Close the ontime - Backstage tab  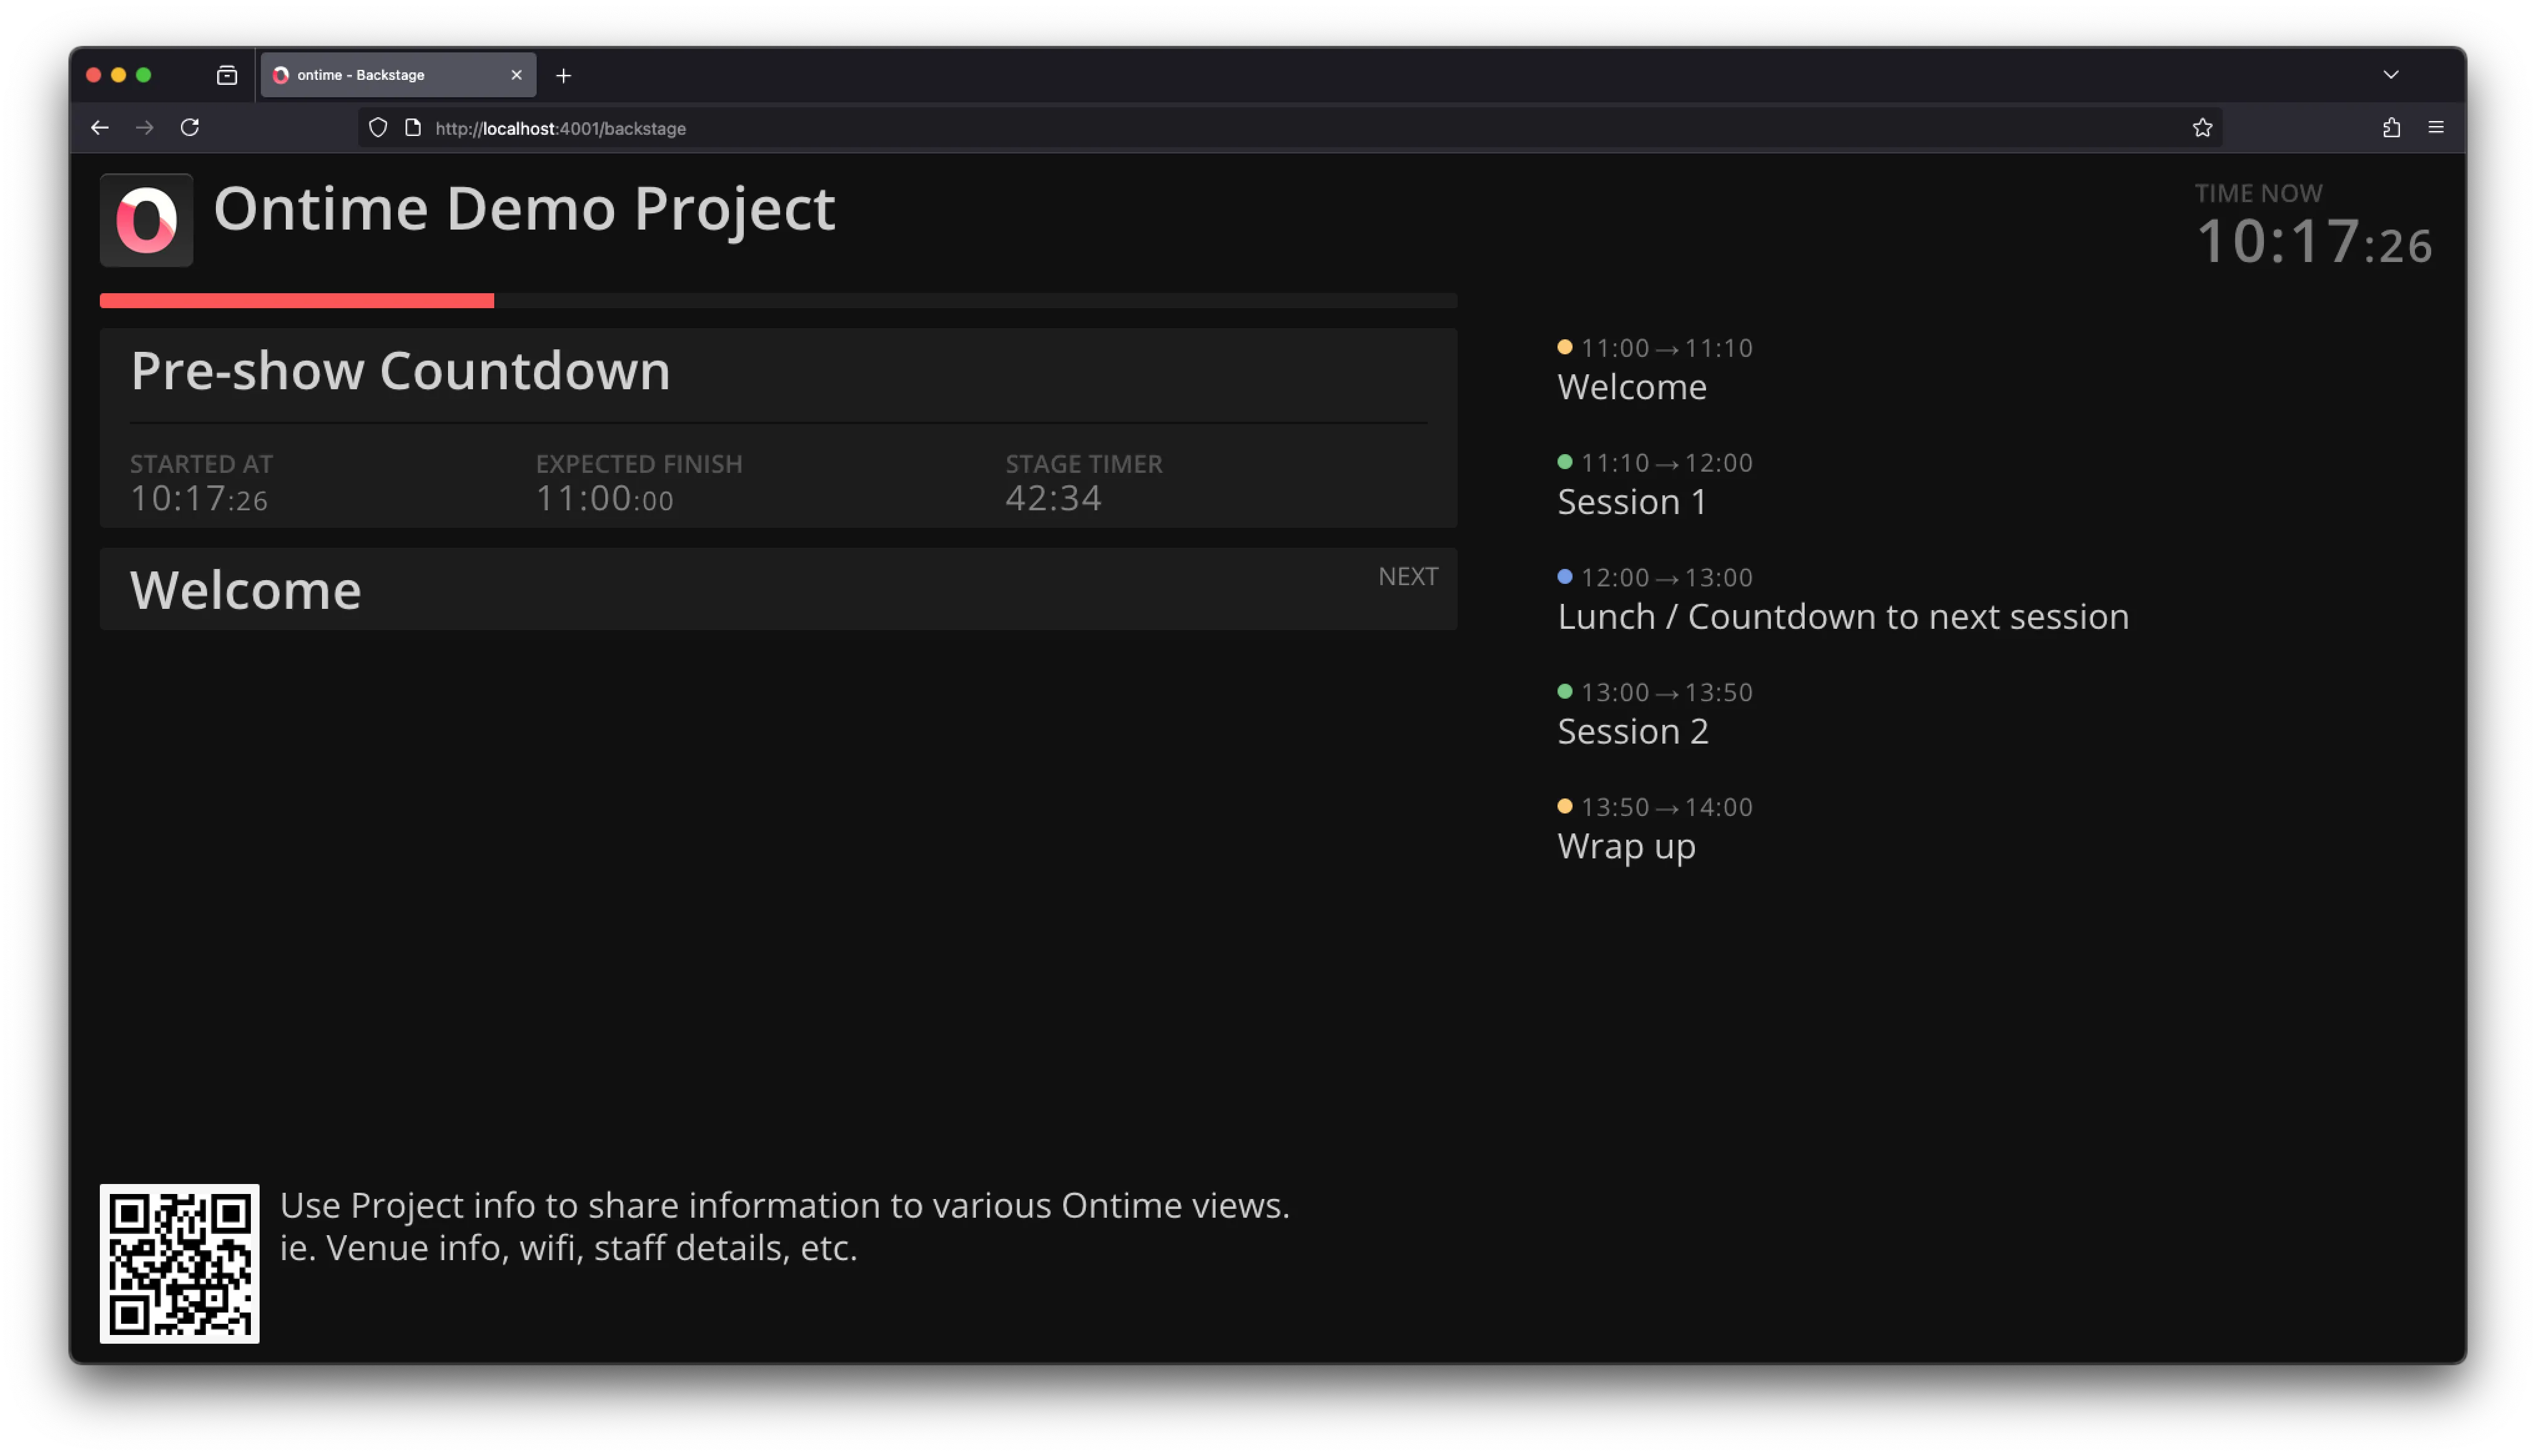tap(516, 75)
